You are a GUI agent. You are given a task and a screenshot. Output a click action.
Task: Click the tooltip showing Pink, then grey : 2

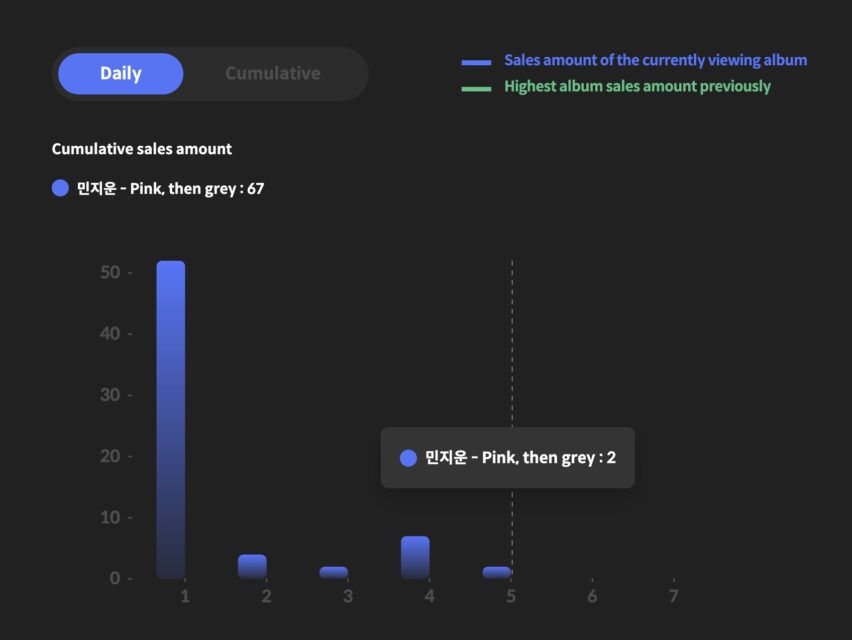click(x=508, y=458)
